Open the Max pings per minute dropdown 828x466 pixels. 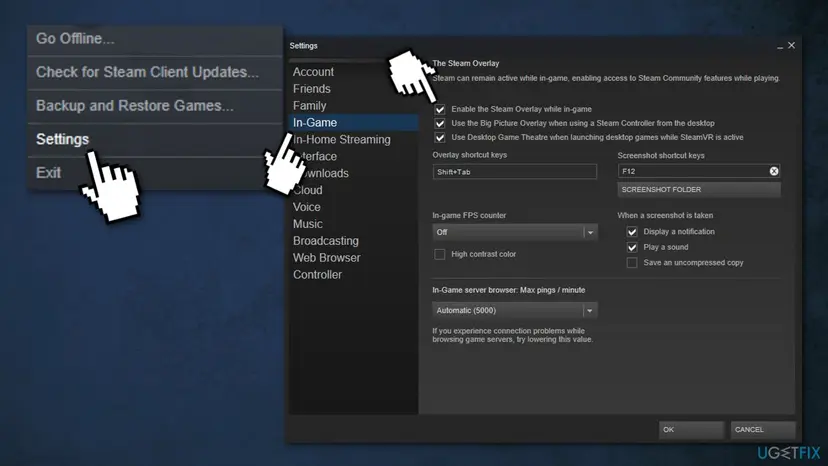[515, 311]
